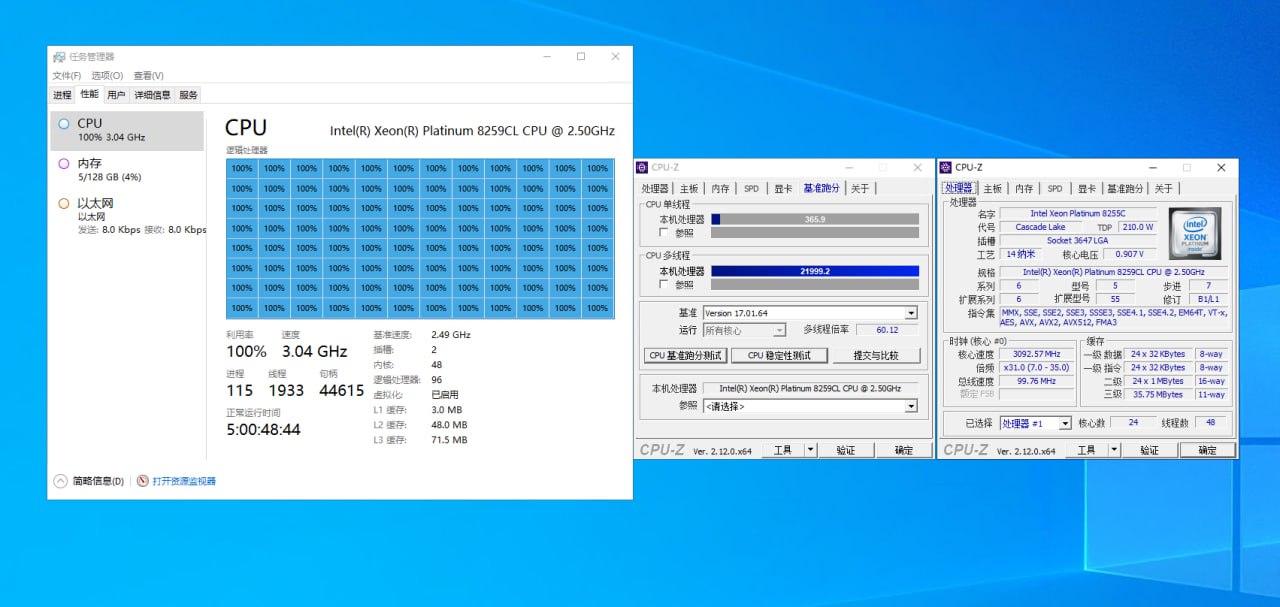
Task: Open the 内存 tab in the processor CPU-Z window
Action: (x=1024, y=188)
